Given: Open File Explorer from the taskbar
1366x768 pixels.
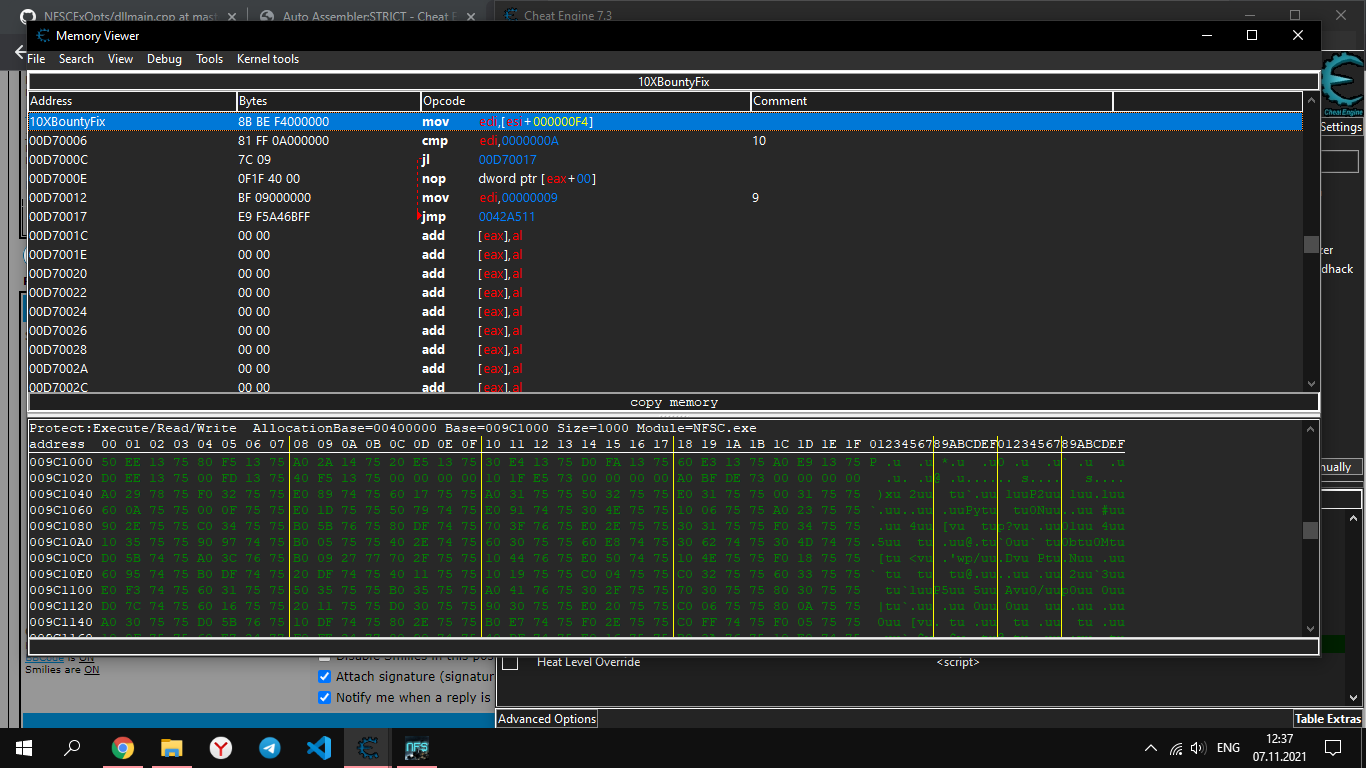Looking at the screenshot, I should (172, 747).
